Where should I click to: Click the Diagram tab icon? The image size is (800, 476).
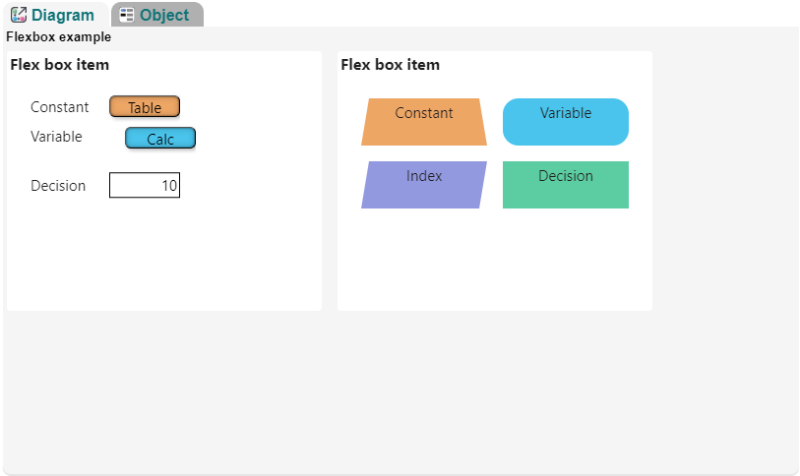(19, 15)
